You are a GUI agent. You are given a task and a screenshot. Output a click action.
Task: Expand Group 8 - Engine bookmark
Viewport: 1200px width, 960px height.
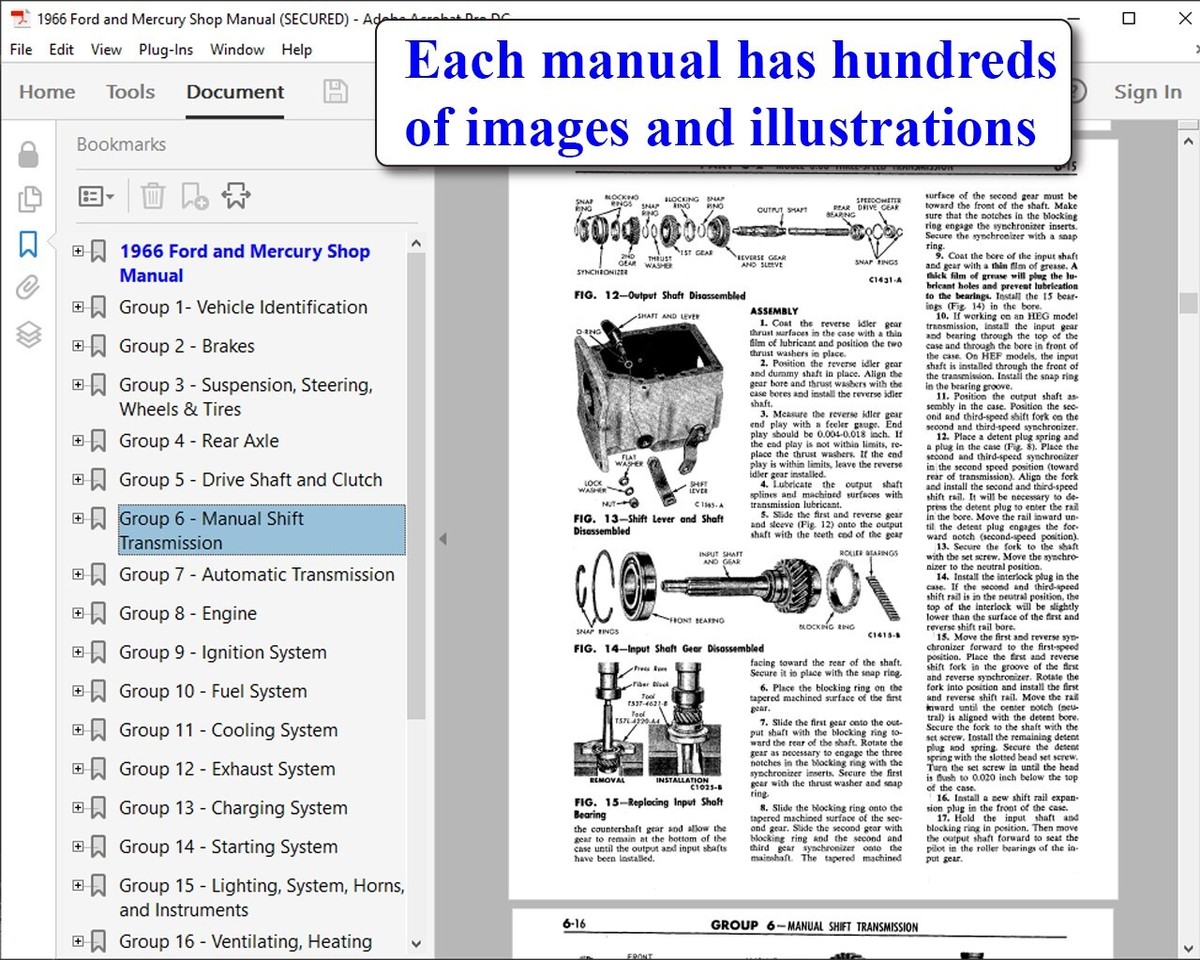[78, 613]
